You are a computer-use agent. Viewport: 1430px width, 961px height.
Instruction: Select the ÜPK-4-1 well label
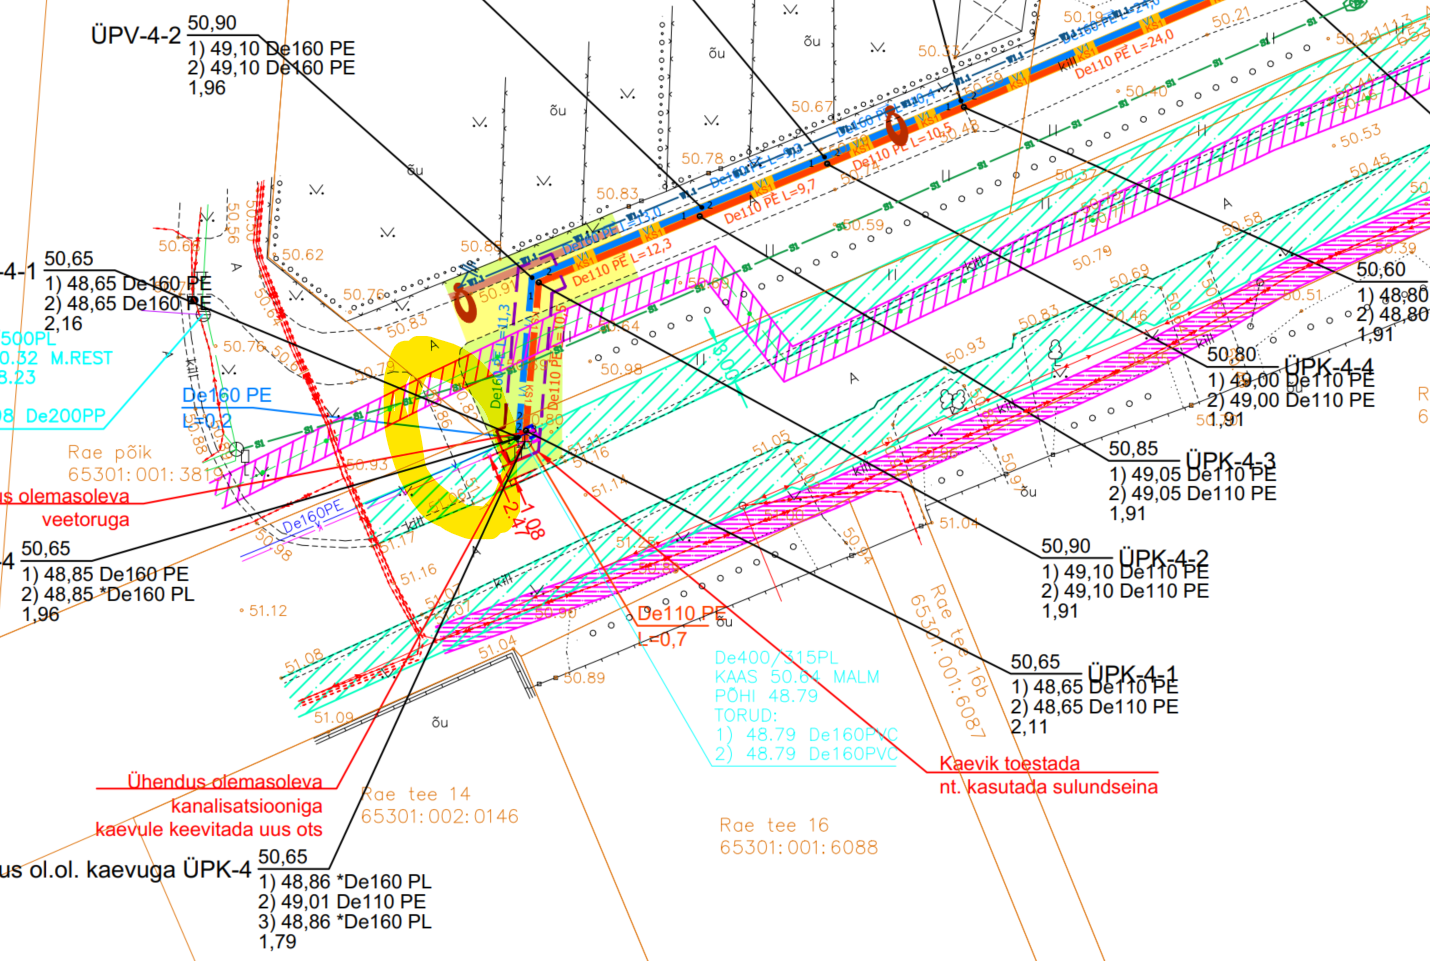[x=1132, y=673]
